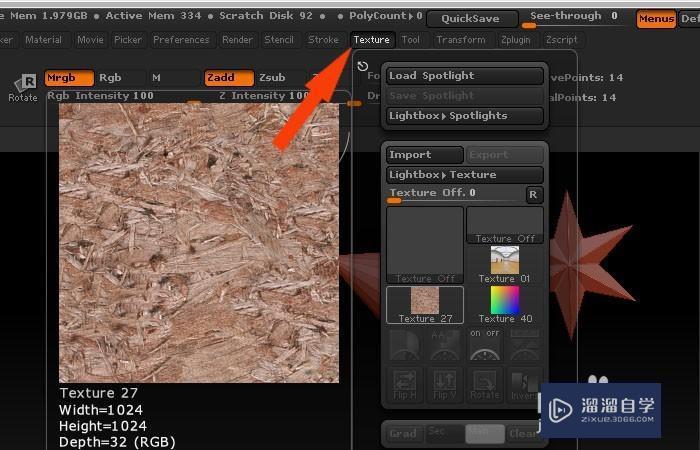Open the Zplugin menu

(515, 40)
